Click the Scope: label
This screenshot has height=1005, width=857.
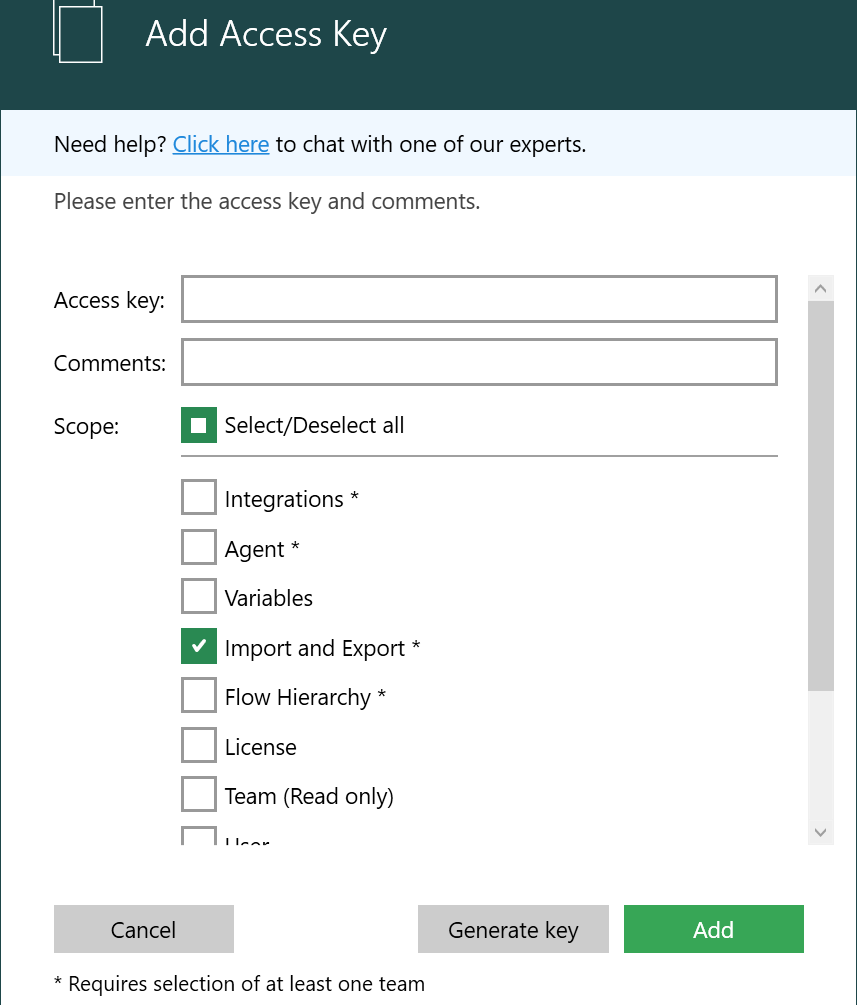point(87,426)
